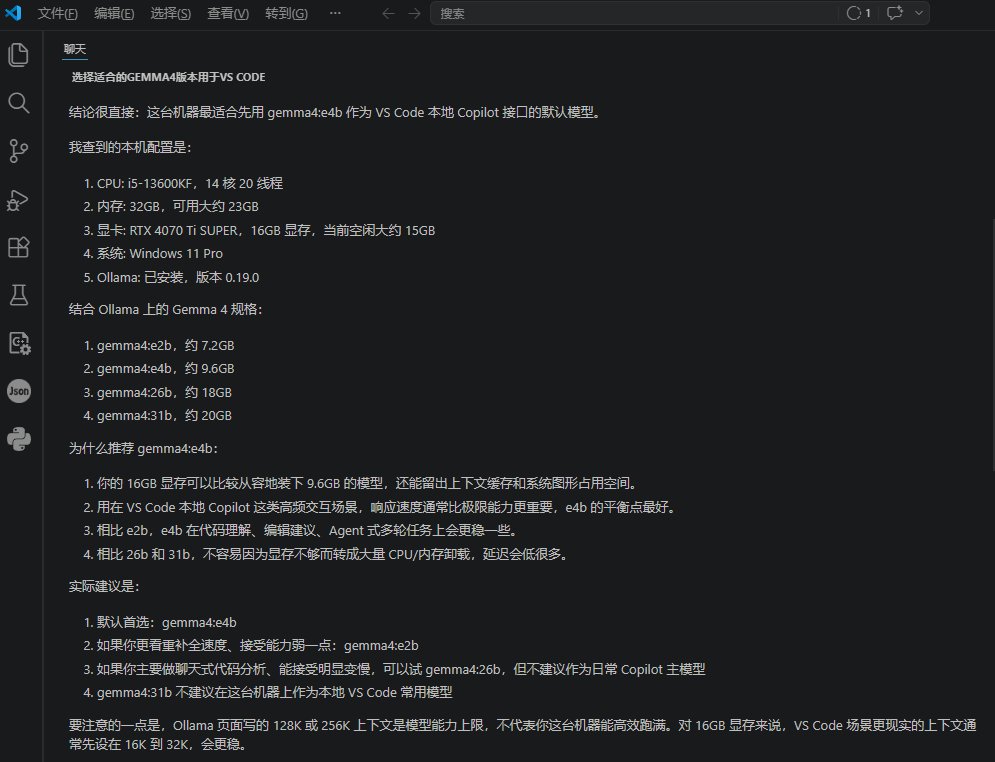Click the VS Code logo icon
The height and width of the screenshot is (762, 995).
click(13, 13)
